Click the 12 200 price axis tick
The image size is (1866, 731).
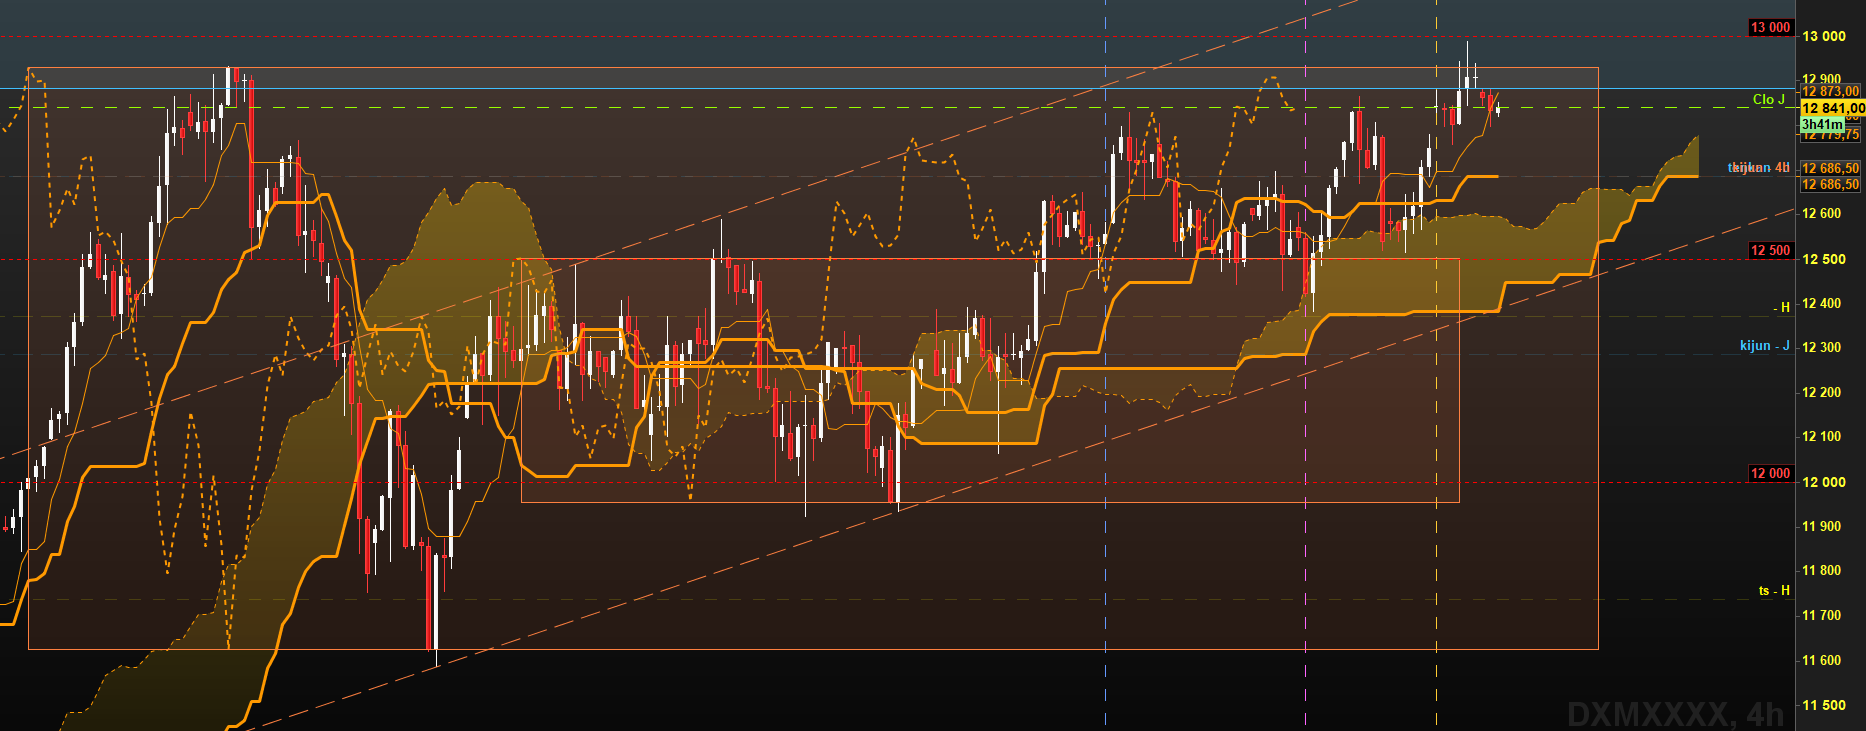[1822, 392]
